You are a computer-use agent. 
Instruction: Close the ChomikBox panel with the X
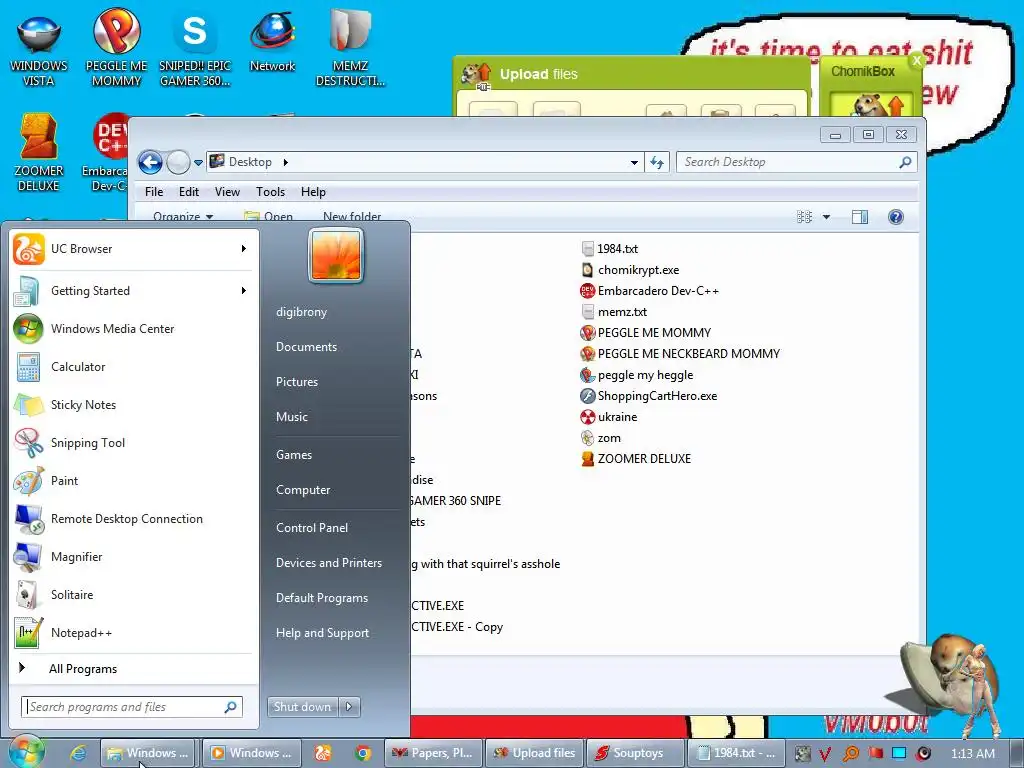[x=917, y=60]
